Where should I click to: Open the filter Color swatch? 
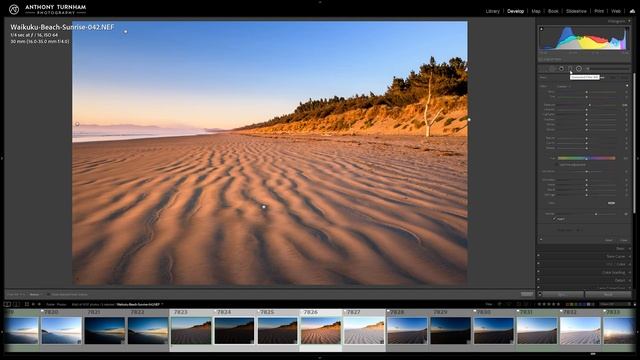tap(611, 203)
